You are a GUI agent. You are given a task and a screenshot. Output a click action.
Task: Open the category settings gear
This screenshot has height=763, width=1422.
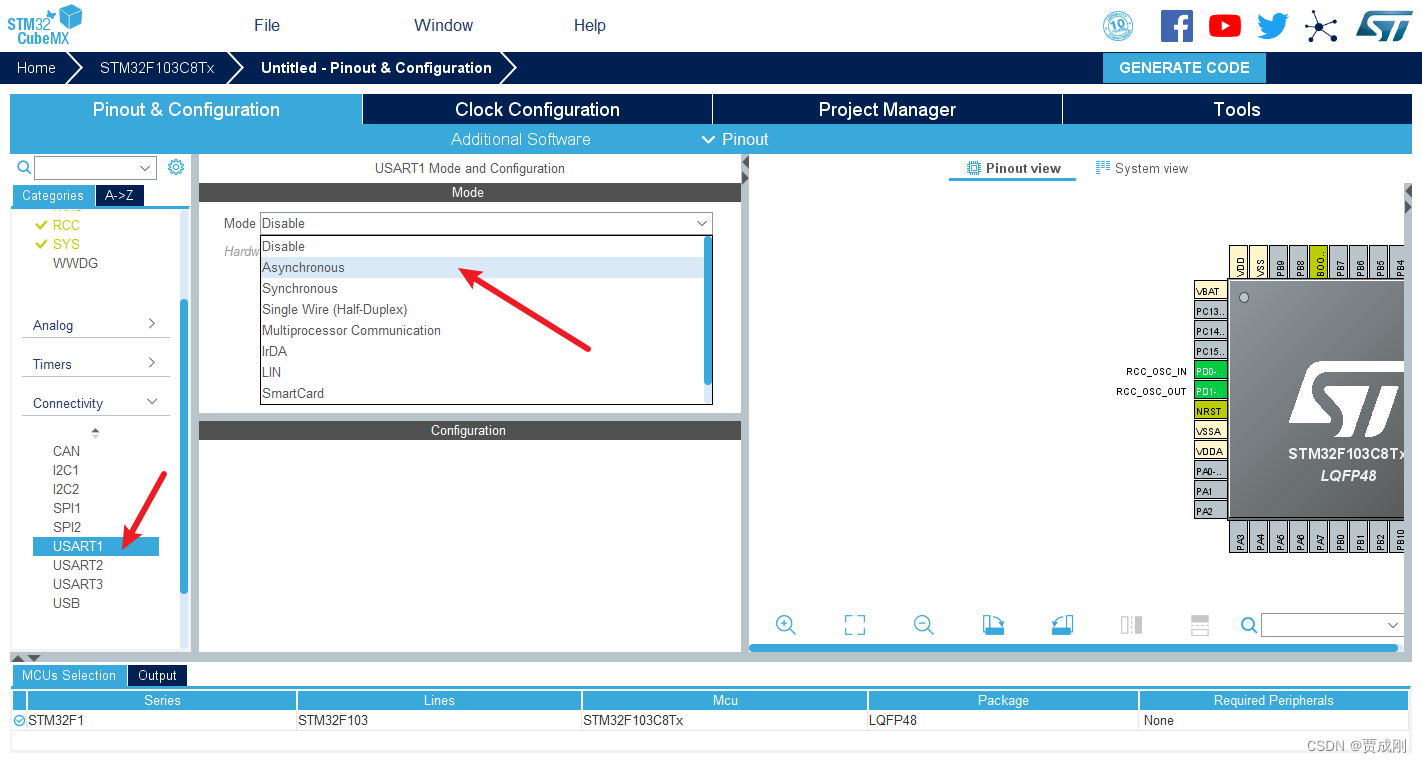pyautogui.click(x=176, y=167)
